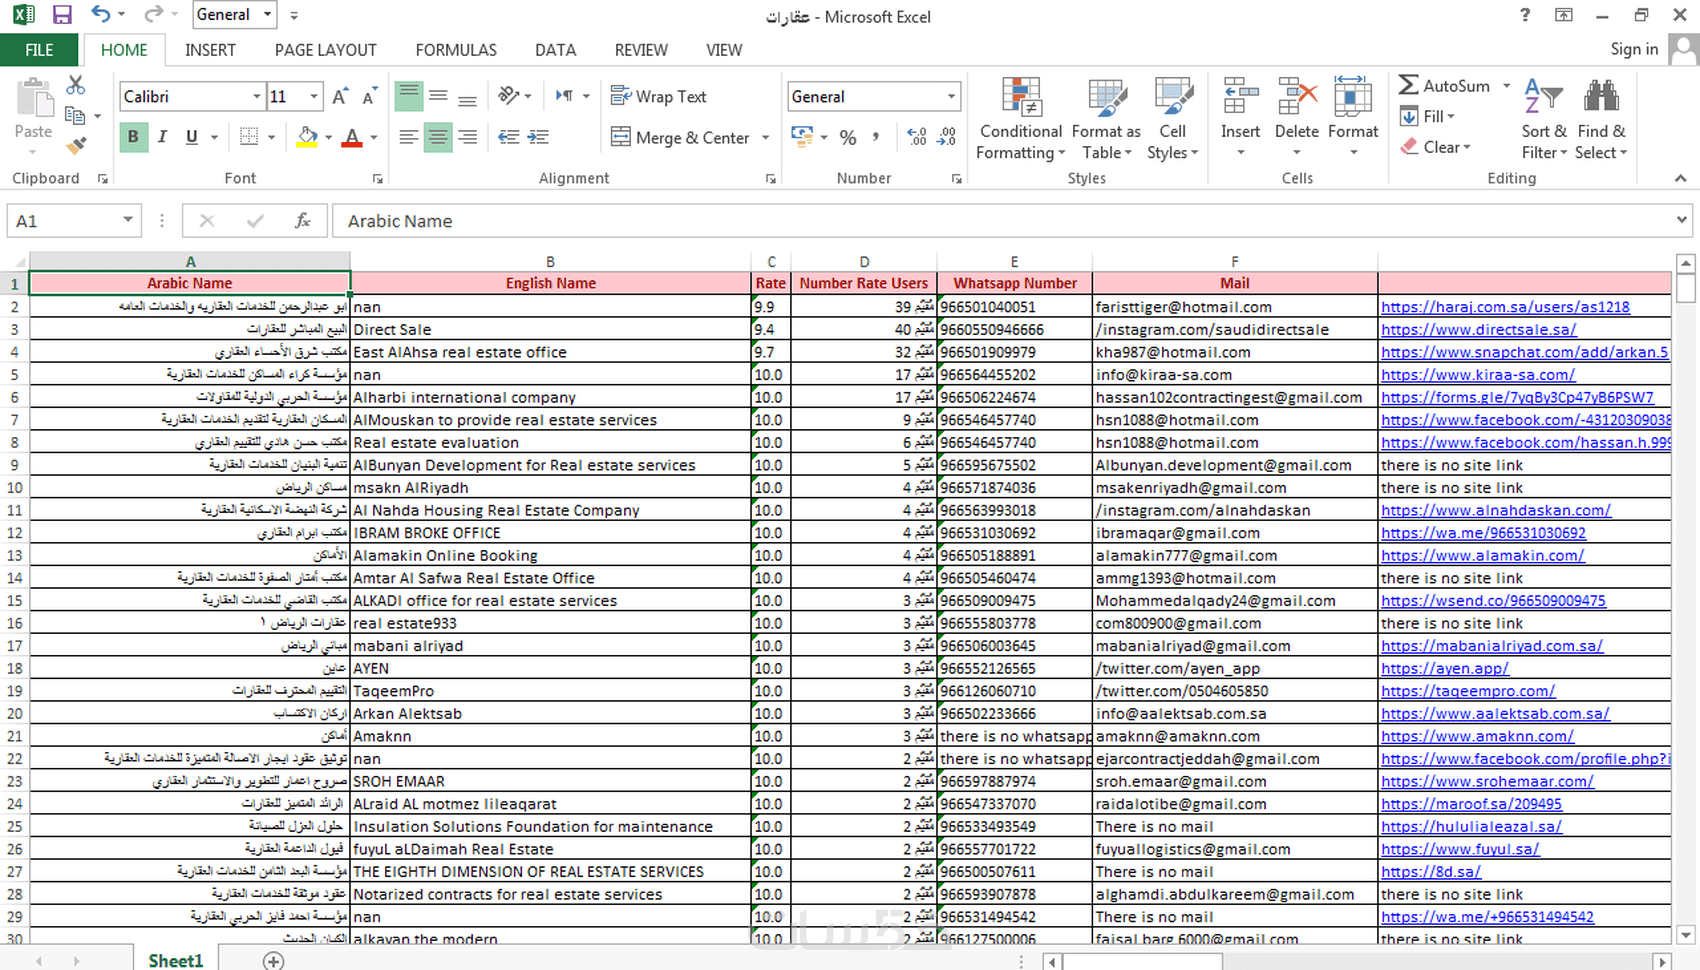
Task: Decrease indent in Alignment group
Action: point(509,137)
